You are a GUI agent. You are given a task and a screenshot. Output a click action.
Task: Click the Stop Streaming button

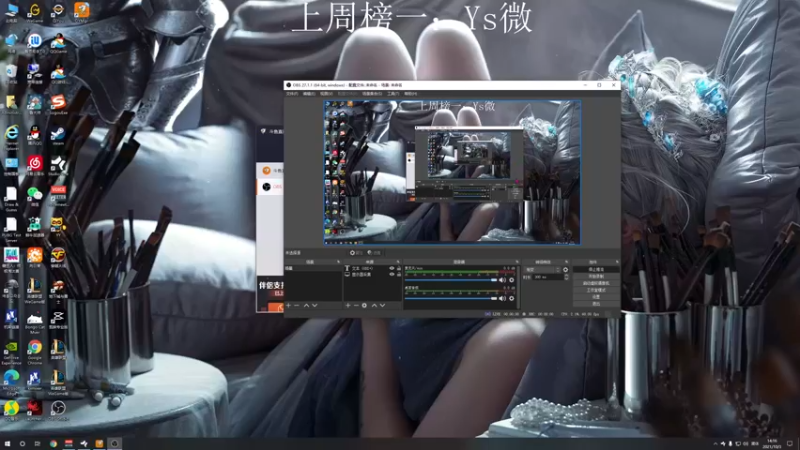tap(595, 269)
